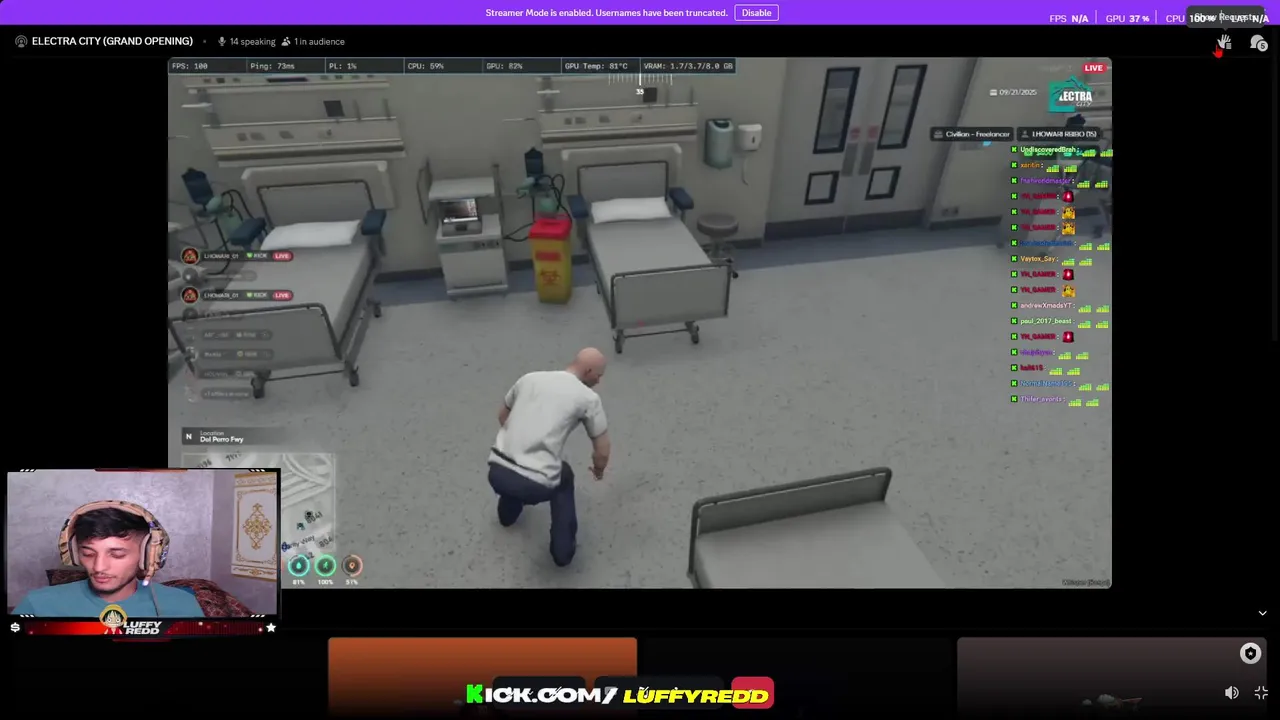The height and width of the screenshot is (720, 1280).
Task: Click the FPS N/A overlay stat
Action: 1069,18
